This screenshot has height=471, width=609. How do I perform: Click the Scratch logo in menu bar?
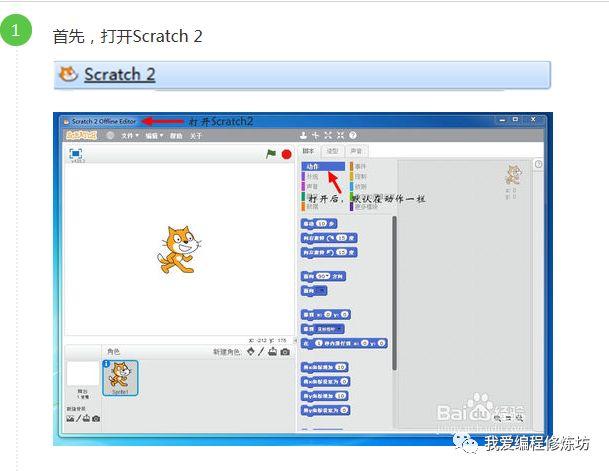coord(81,135)
